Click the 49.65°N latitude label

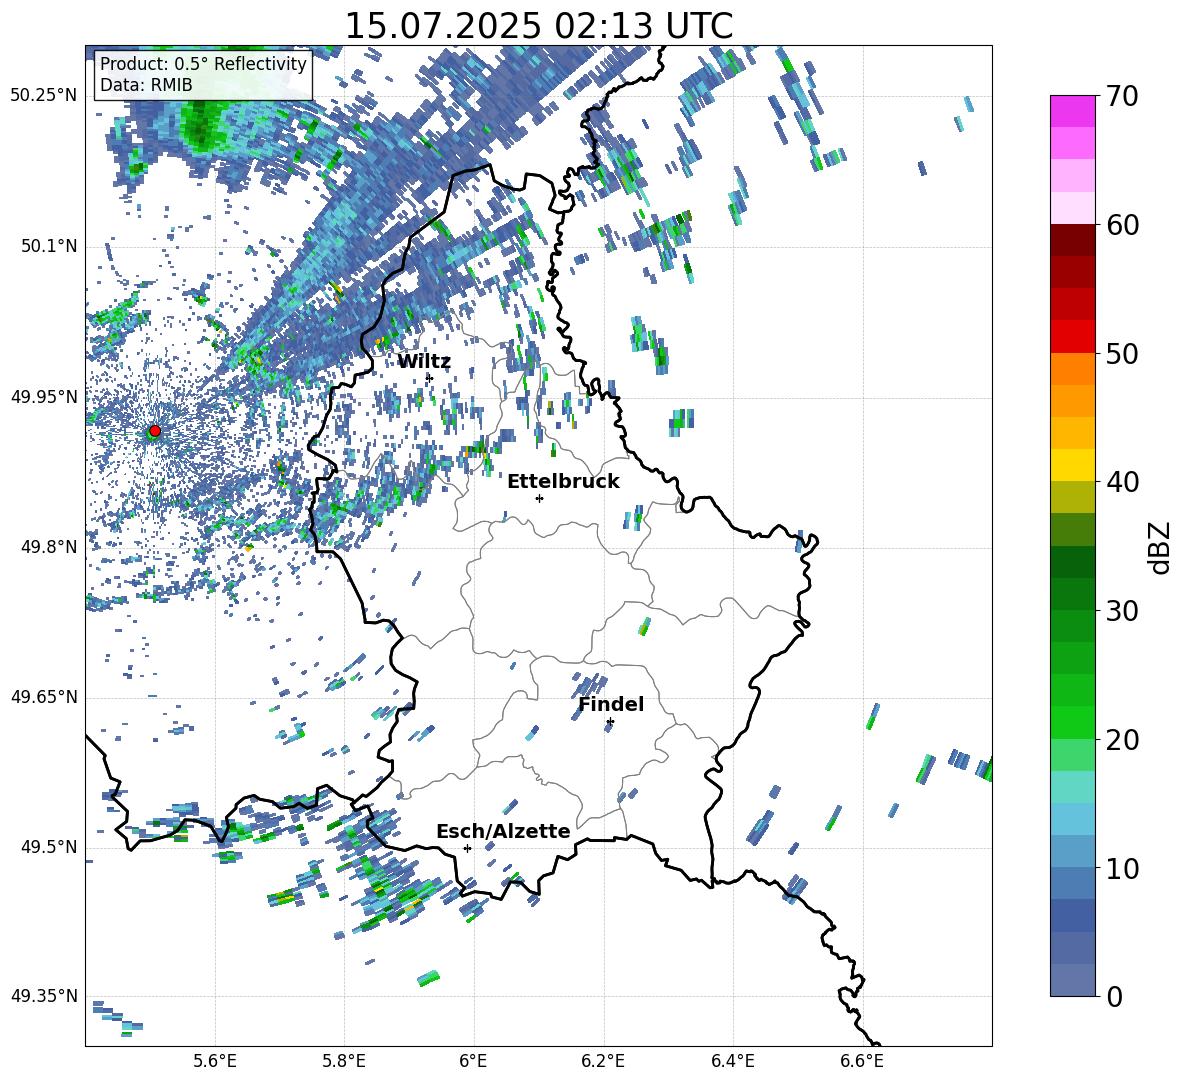(44, 697)
